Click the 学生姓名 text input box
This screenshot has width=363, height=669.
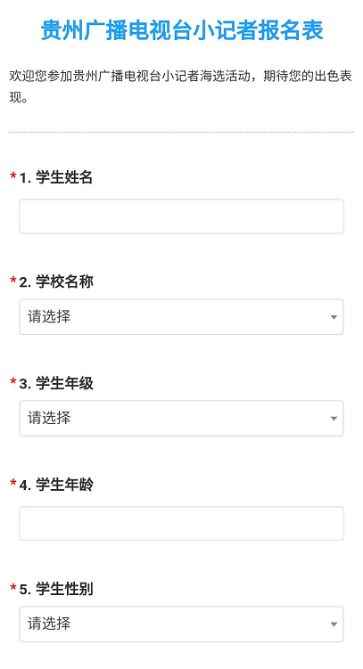181,216
